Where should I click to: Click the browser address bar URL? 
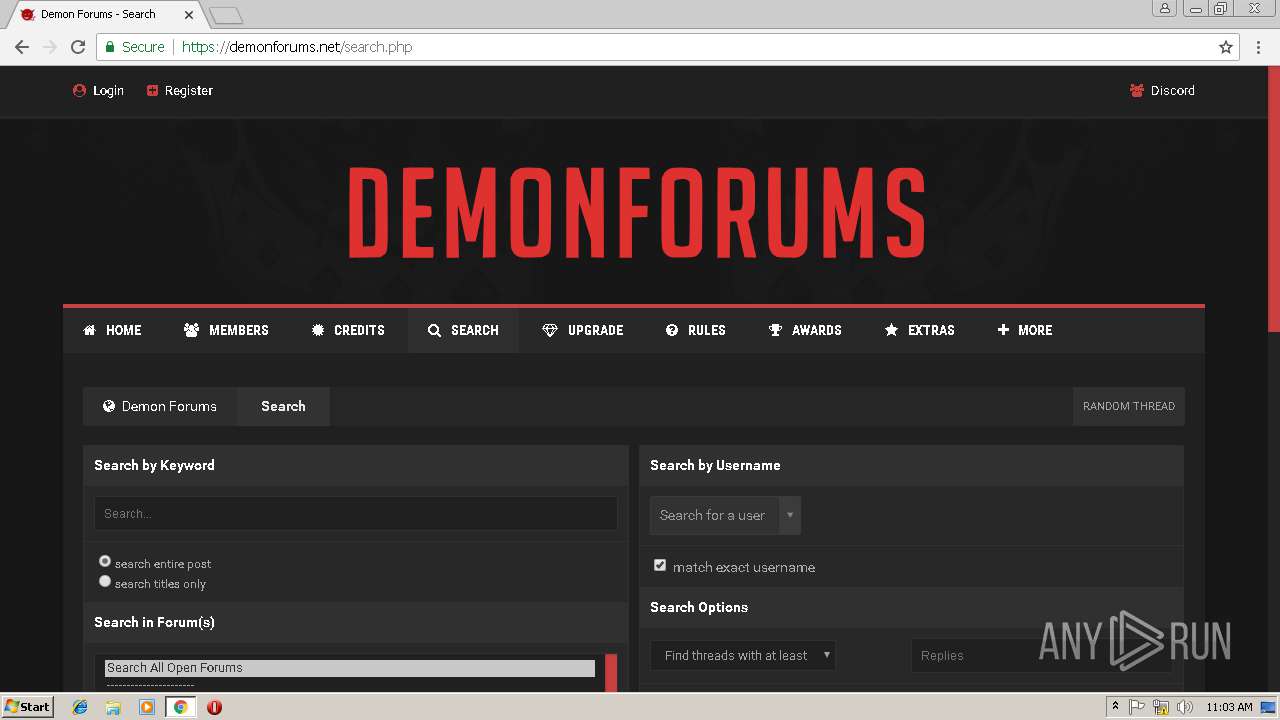pyautogui.click(x=297, y=47)
